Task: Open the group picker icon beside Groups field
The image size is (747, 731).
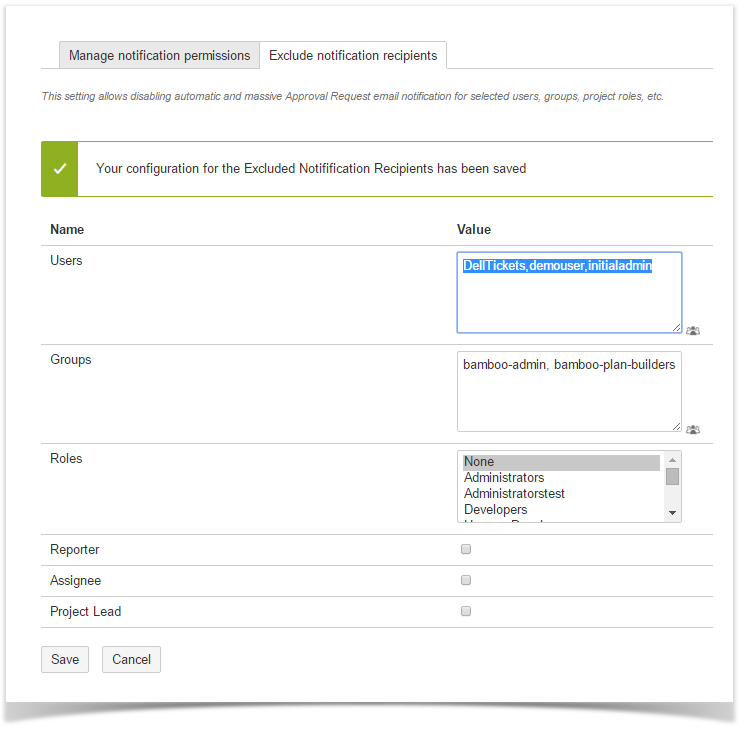Action: click(693, 429)
